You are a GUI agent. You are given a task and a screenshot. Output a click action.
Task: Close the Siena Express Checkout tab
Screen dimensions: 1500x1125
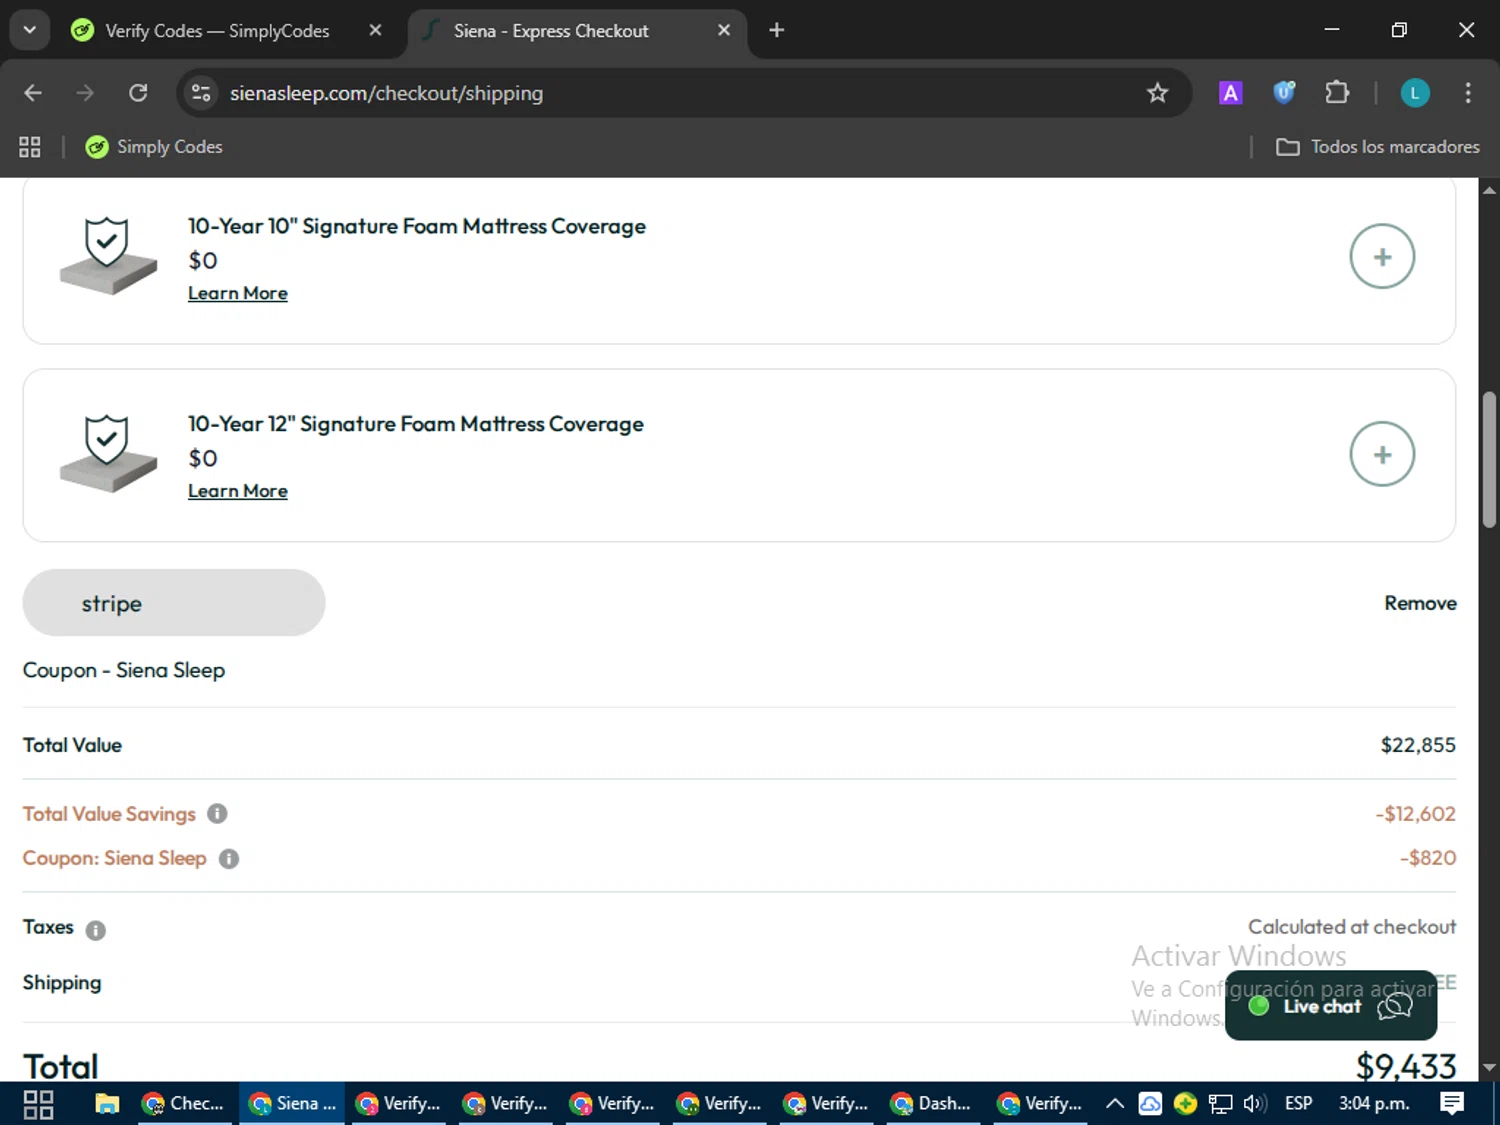click(724, 30)
